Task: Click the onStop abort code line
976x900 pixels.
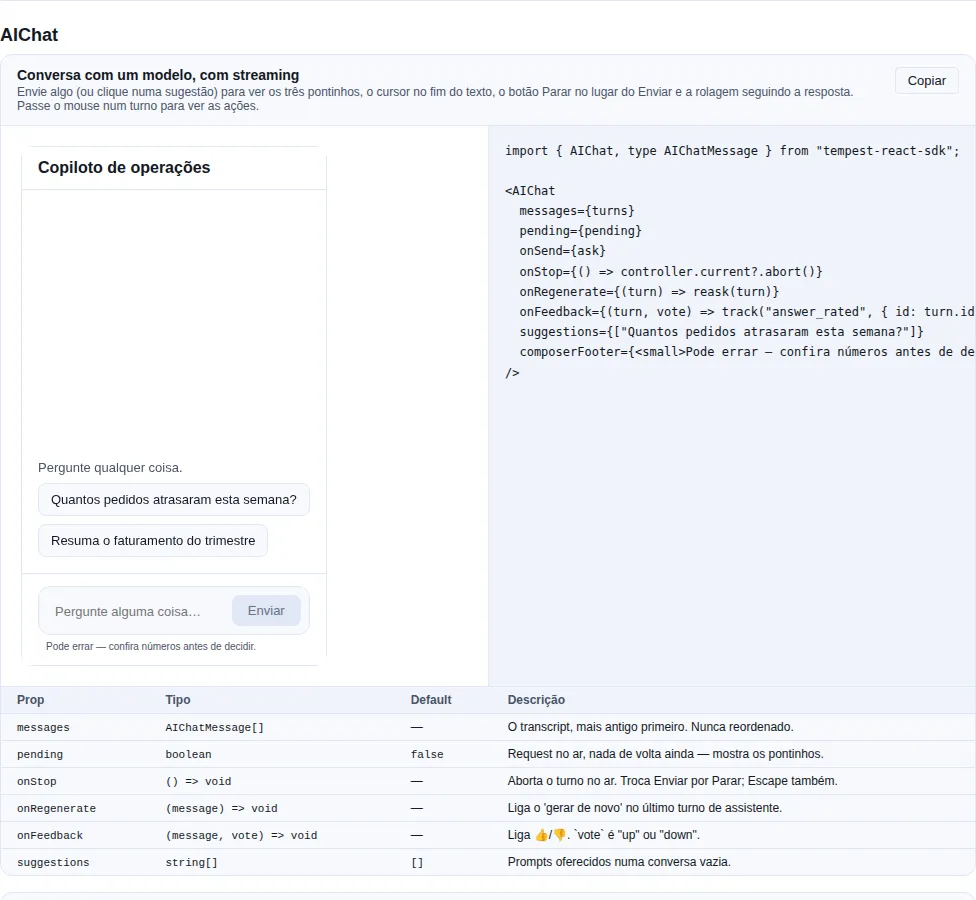Action: pos(670,271)
